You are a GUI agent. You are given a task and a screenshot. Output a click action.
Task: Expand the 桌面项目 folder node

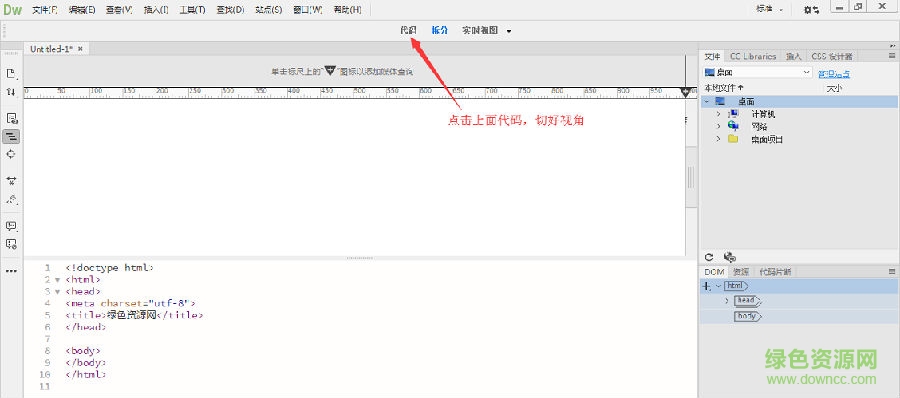click(719, 139)
